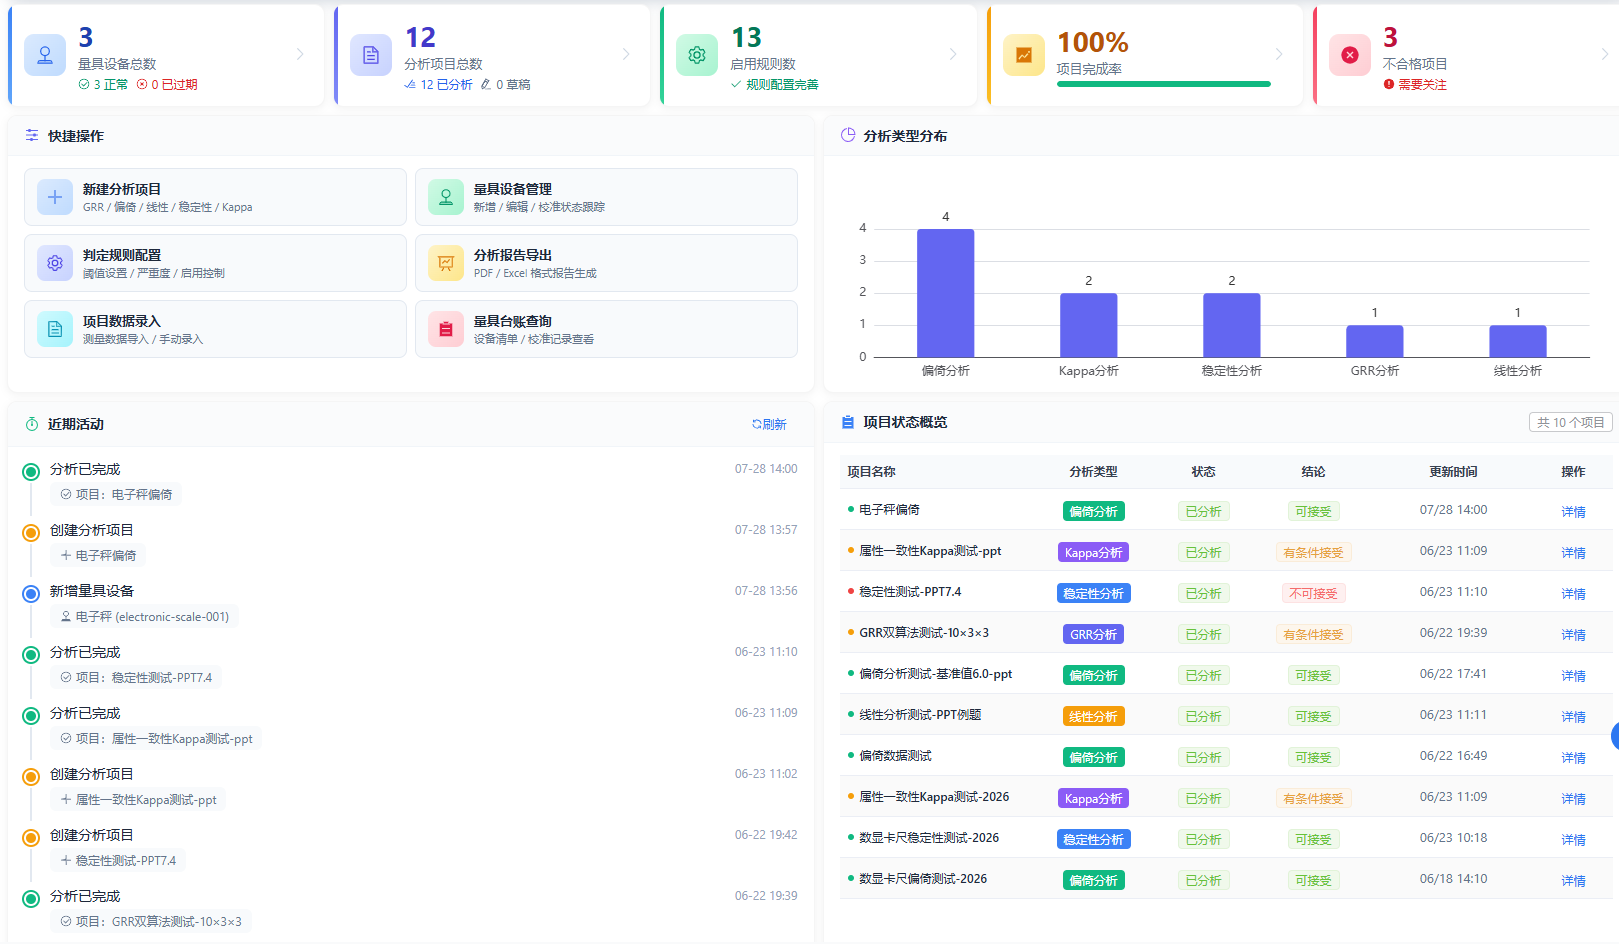
Task: Click the 项目数据录入 document icon
Action: click(55, 329)
